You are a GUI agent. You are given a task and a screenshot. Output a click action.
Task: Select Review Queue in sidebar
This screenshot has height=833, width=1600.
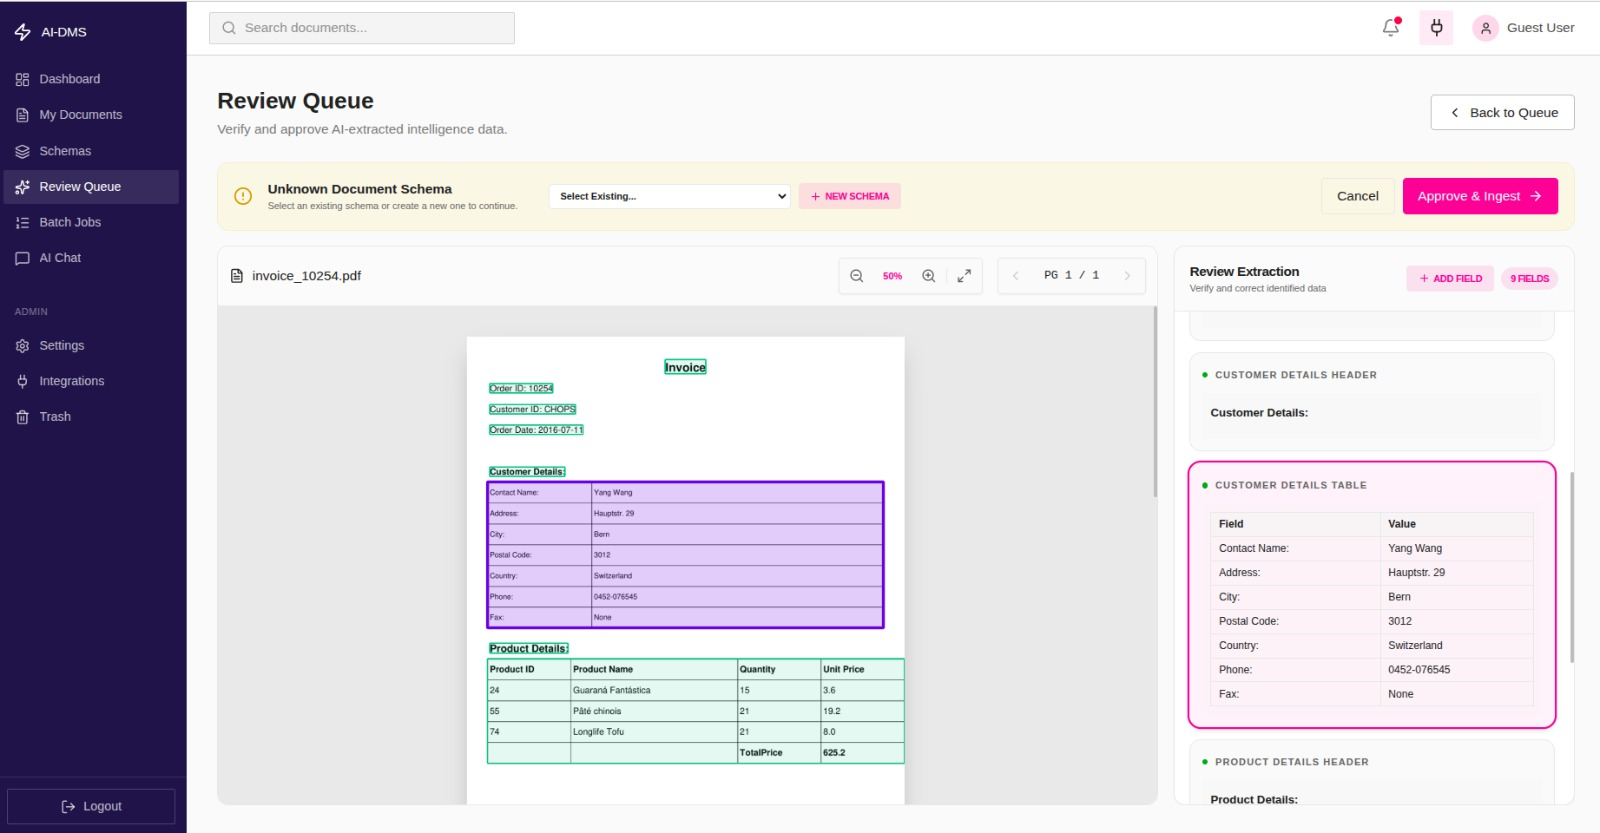pos(91,187)
